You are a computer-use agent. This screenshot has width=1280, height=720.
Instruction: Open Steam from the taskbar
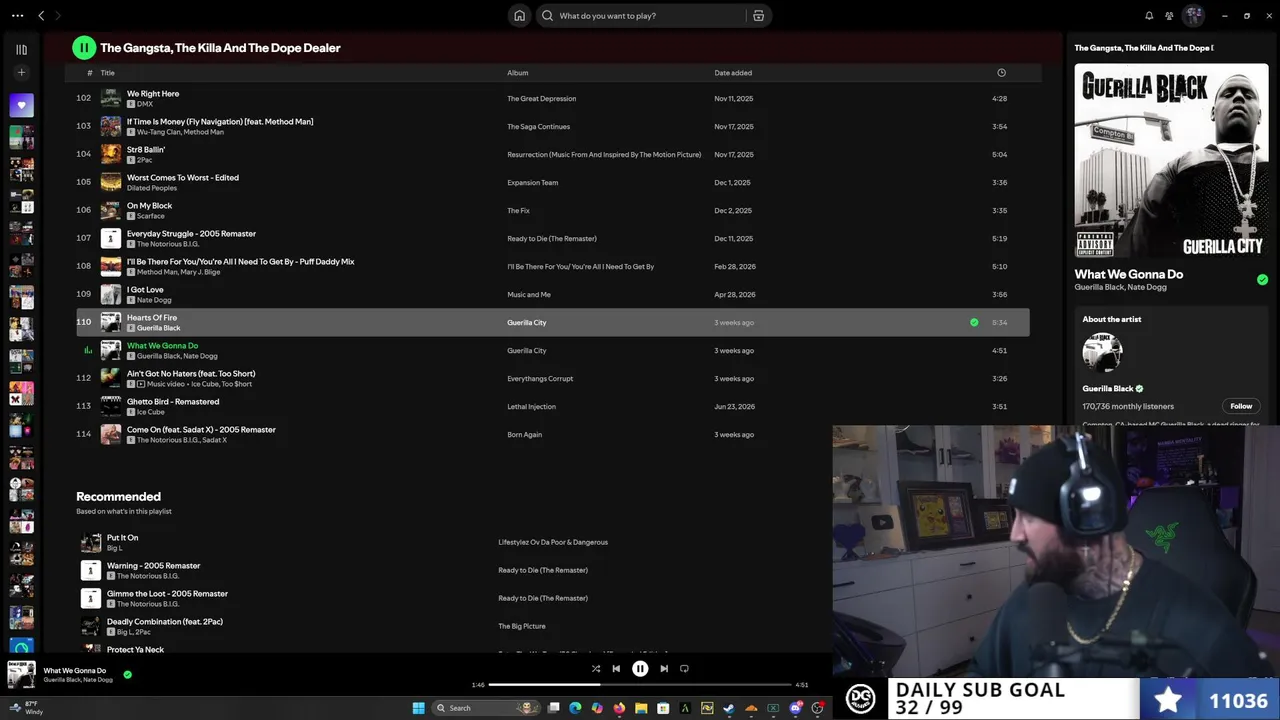click(729, 708)
